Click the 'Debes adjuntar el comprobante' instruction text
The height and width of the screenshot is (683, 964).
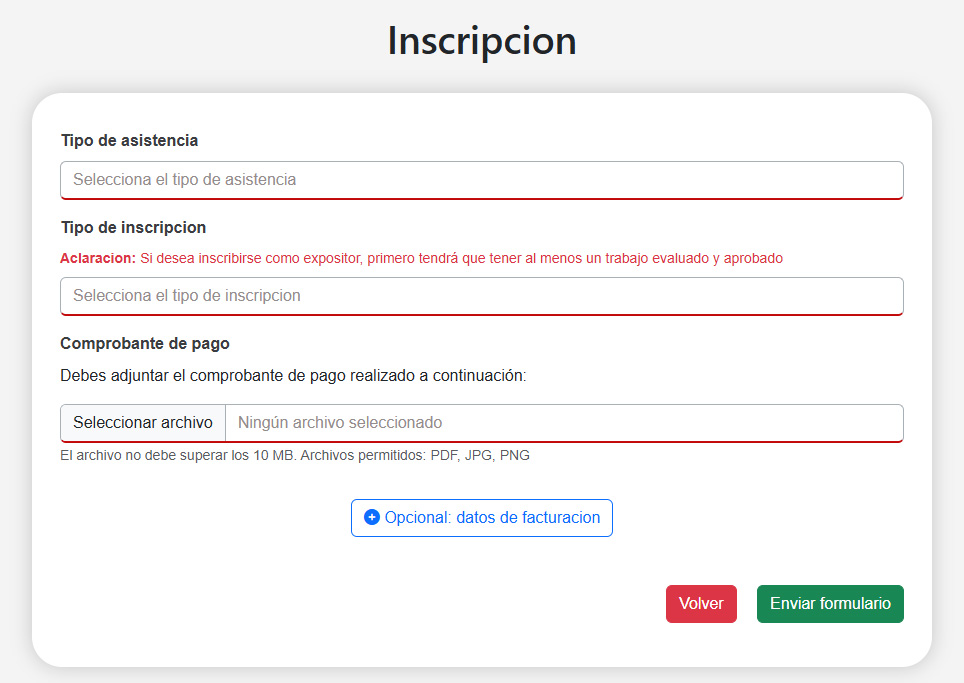(293, 376)
